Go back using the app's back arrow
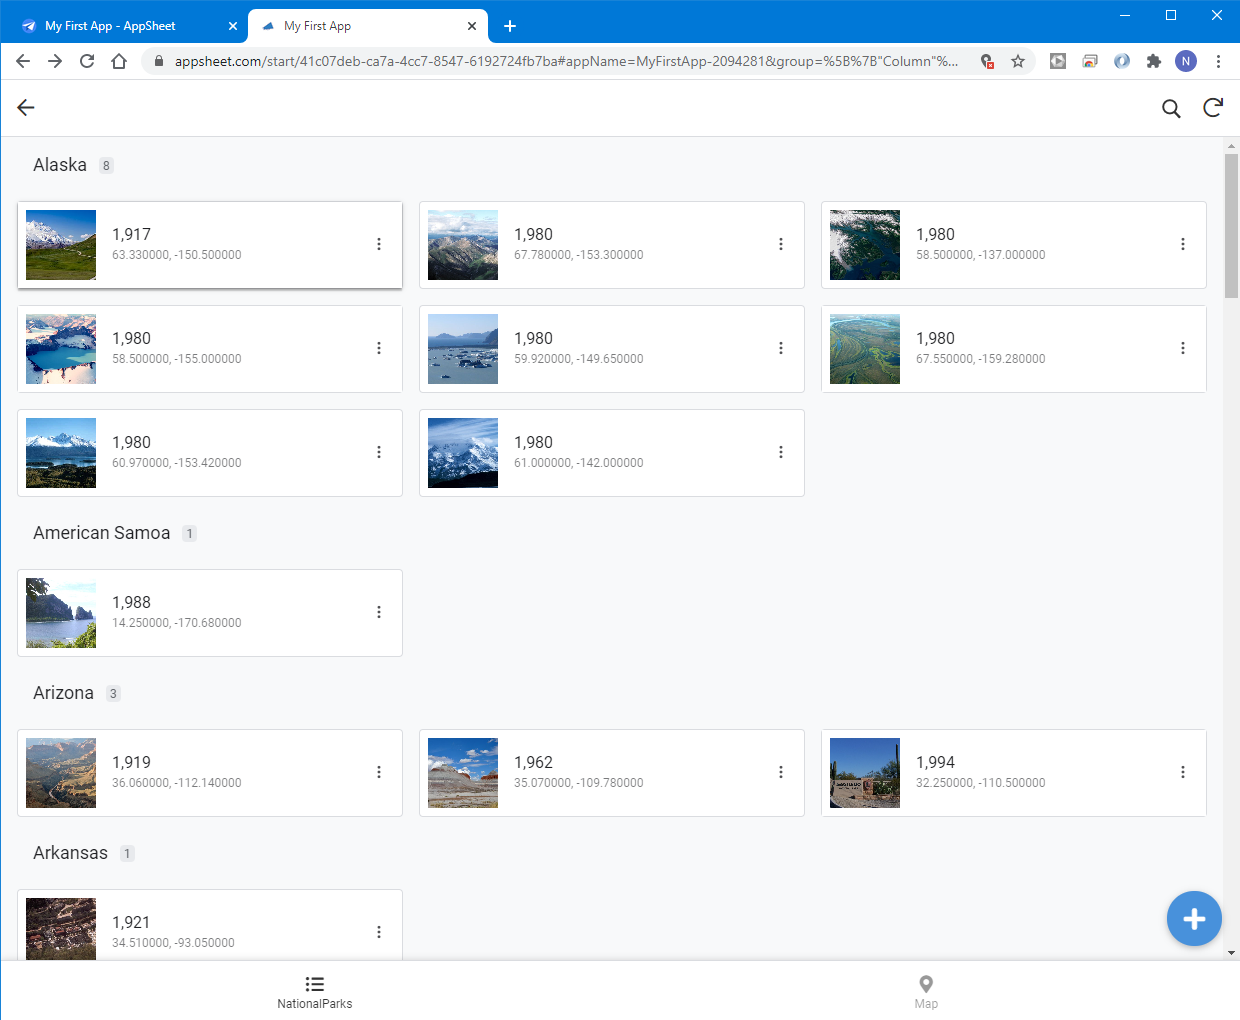This screenshot has height=1020, width=1240. [26, 108]
